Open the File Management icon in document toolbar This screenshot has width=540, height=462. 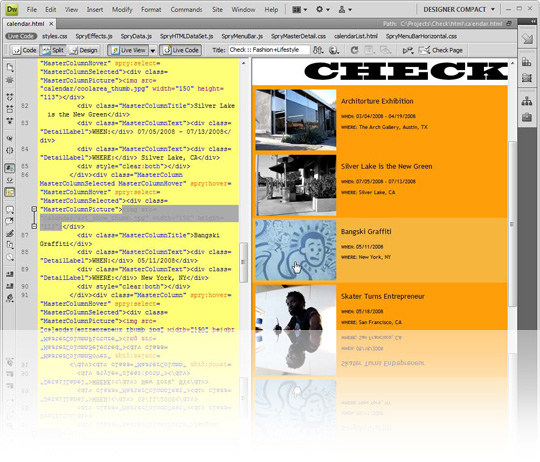tap(318, 50)
